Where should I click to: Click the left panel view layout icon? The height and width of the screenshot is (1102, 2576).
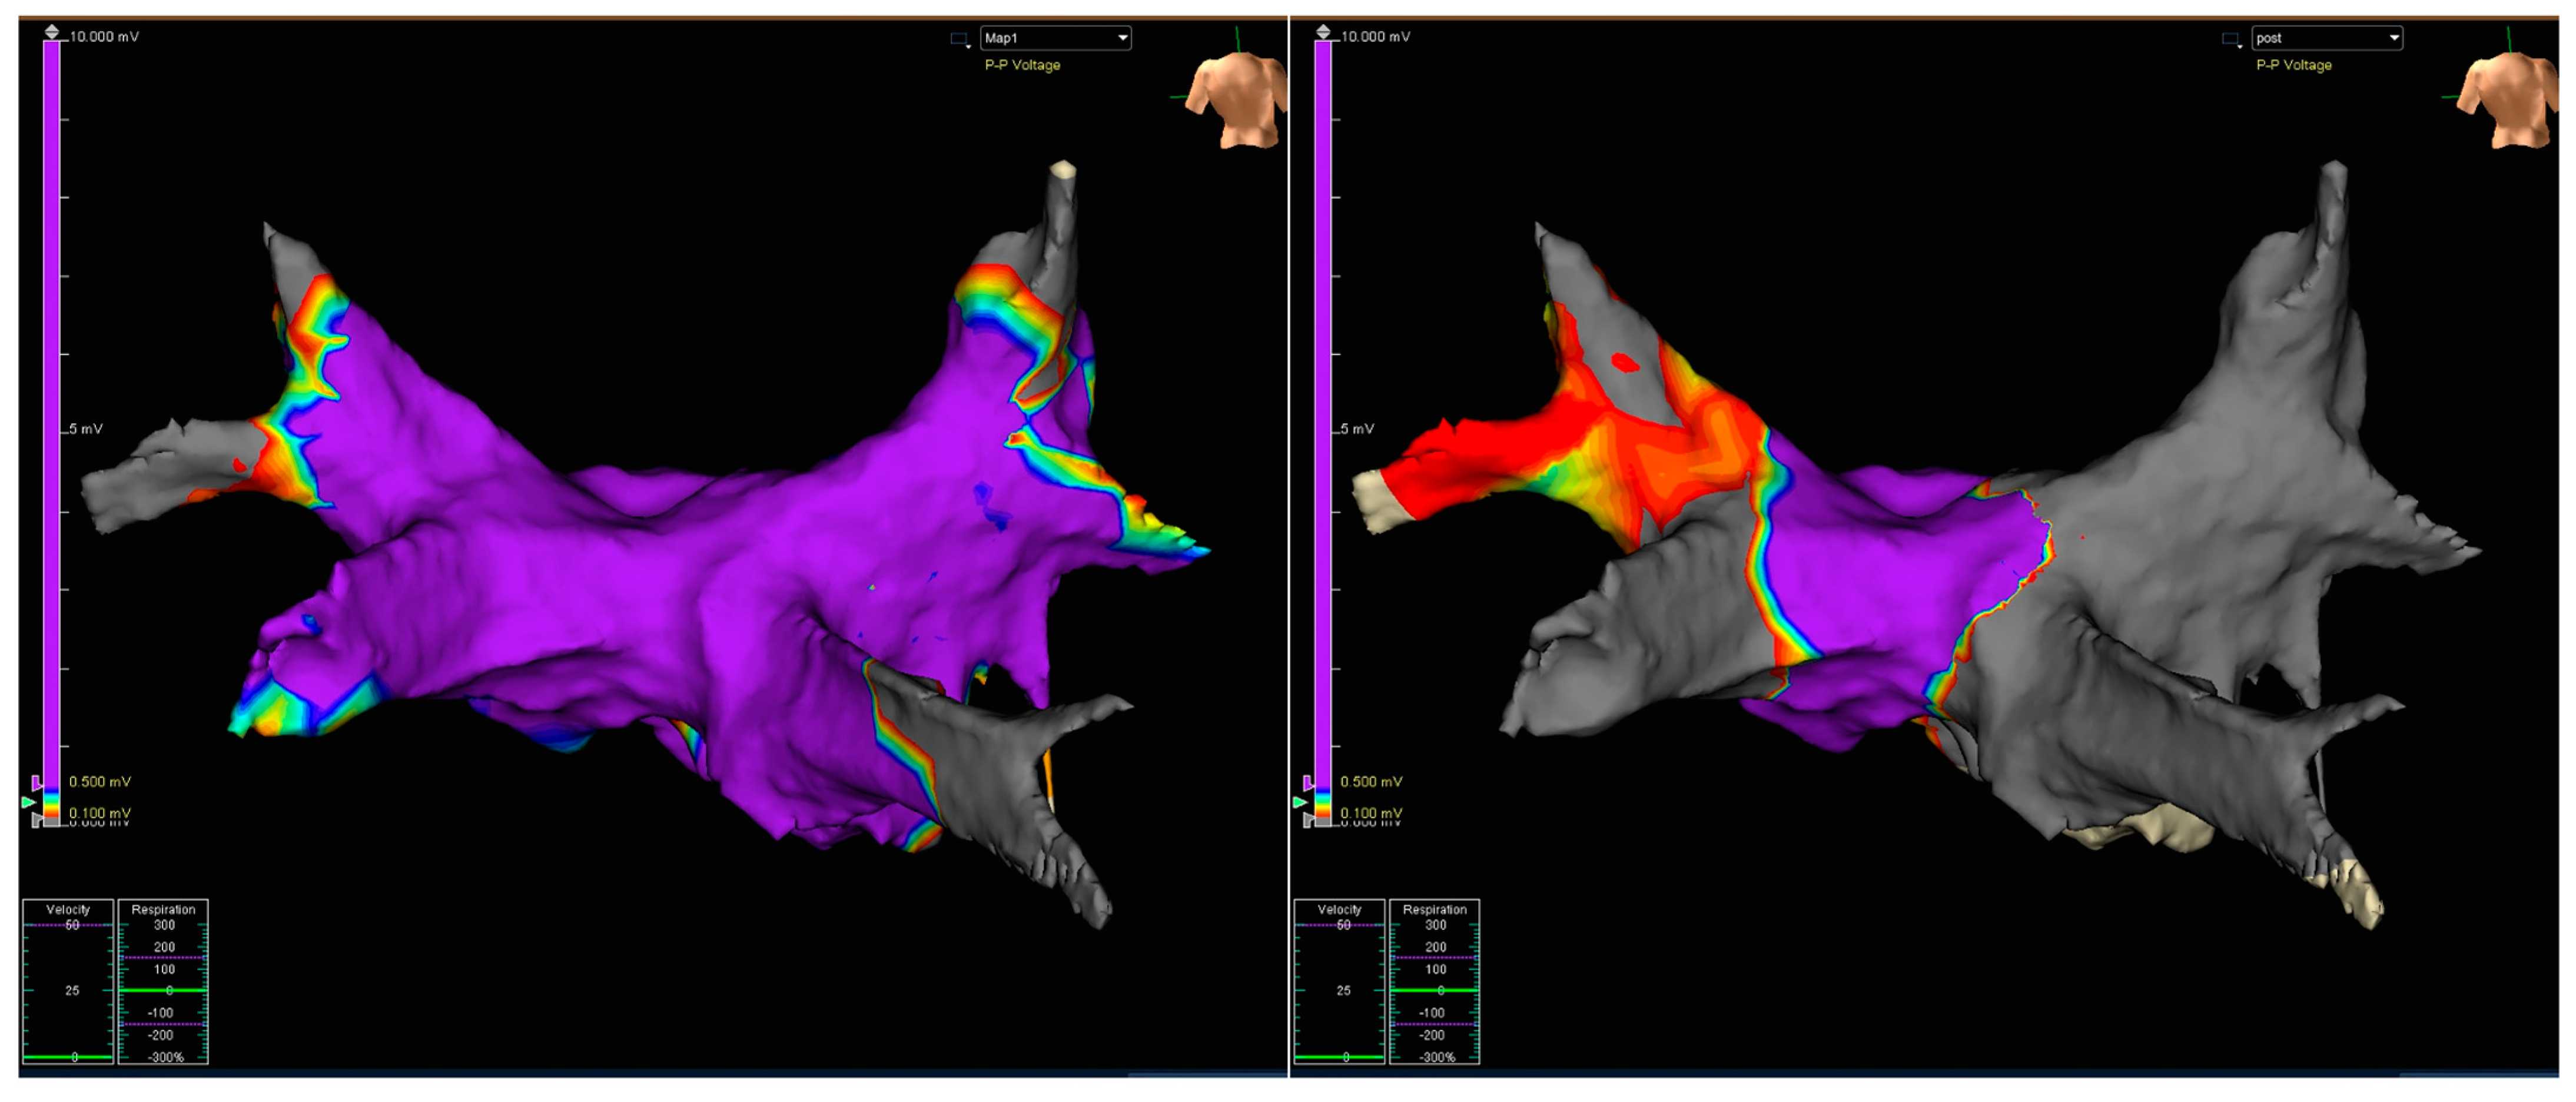959,39
